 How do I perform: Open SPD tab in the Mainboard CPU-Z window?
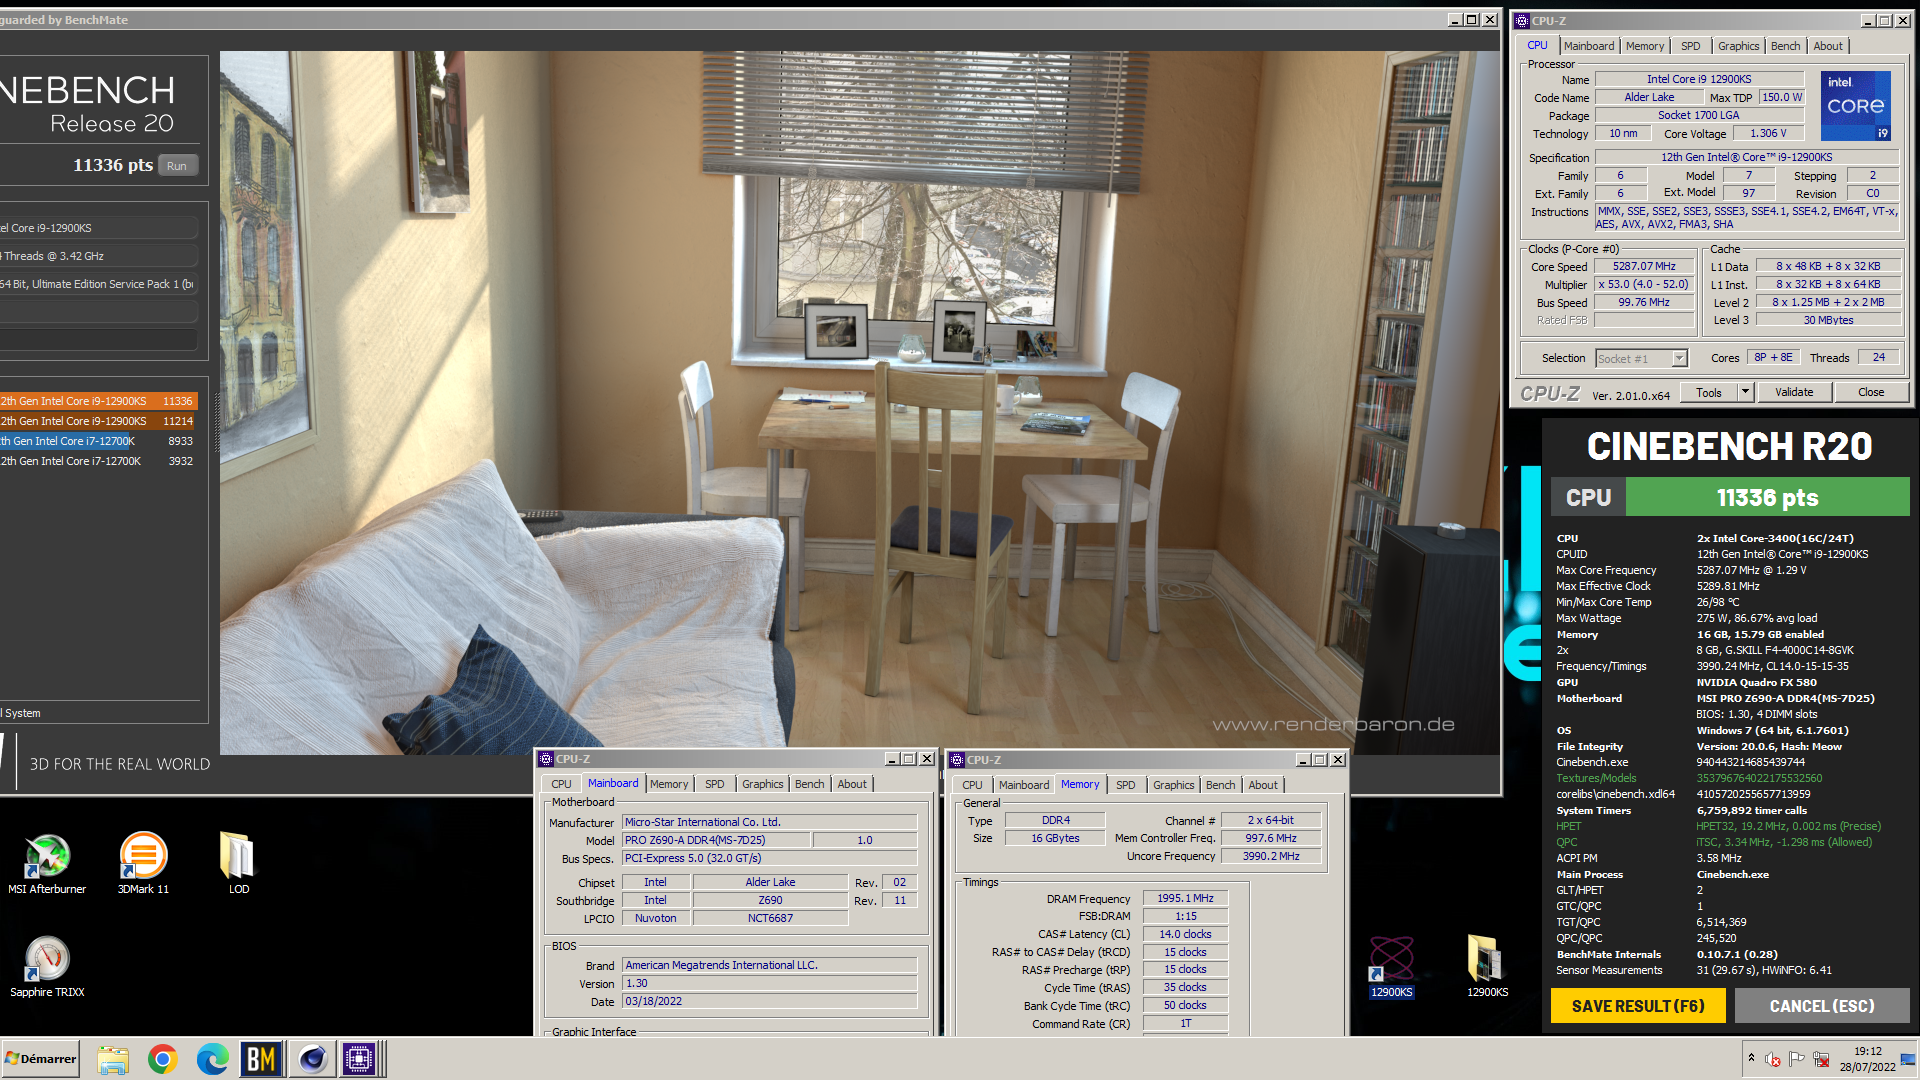pos(714,784)
